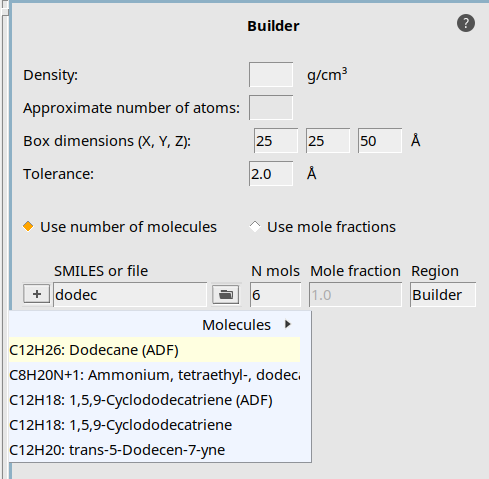Click the SMILES field containing dodec
This screenshot has width=489, height=479.
pyautogui.click(x=130, y=295)
